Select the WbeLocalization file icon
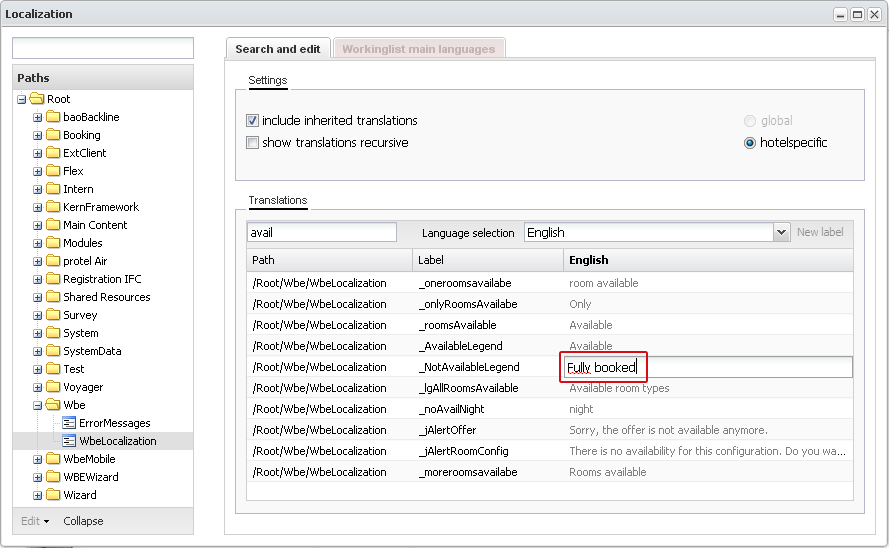The height and width of the screenshot is (548, 889). click(69, 441)
